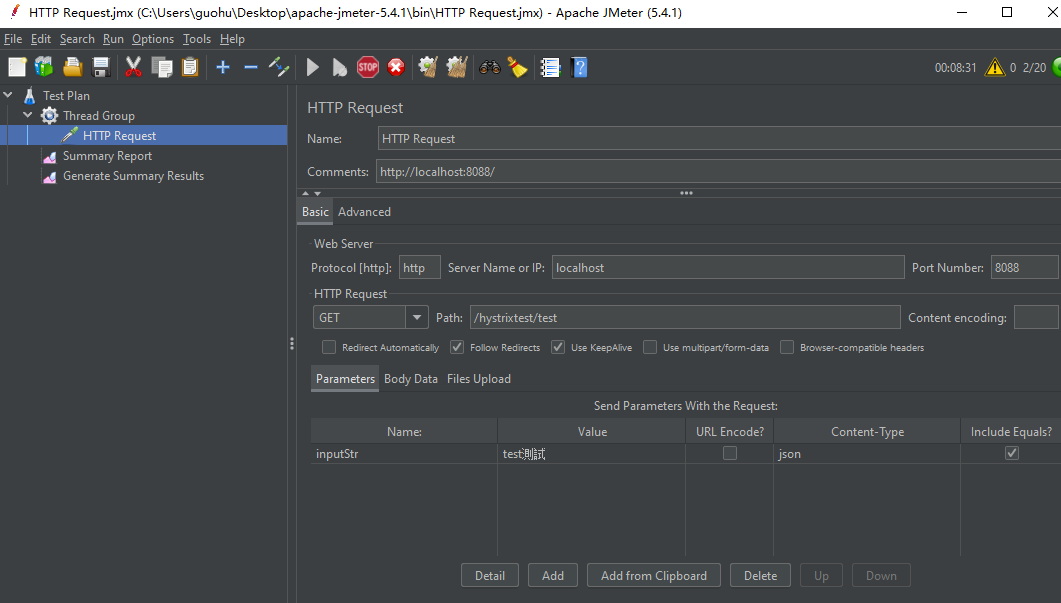Select the Basic tab
The width and height of the screenshot is (1061, 603).
(315, 212)
